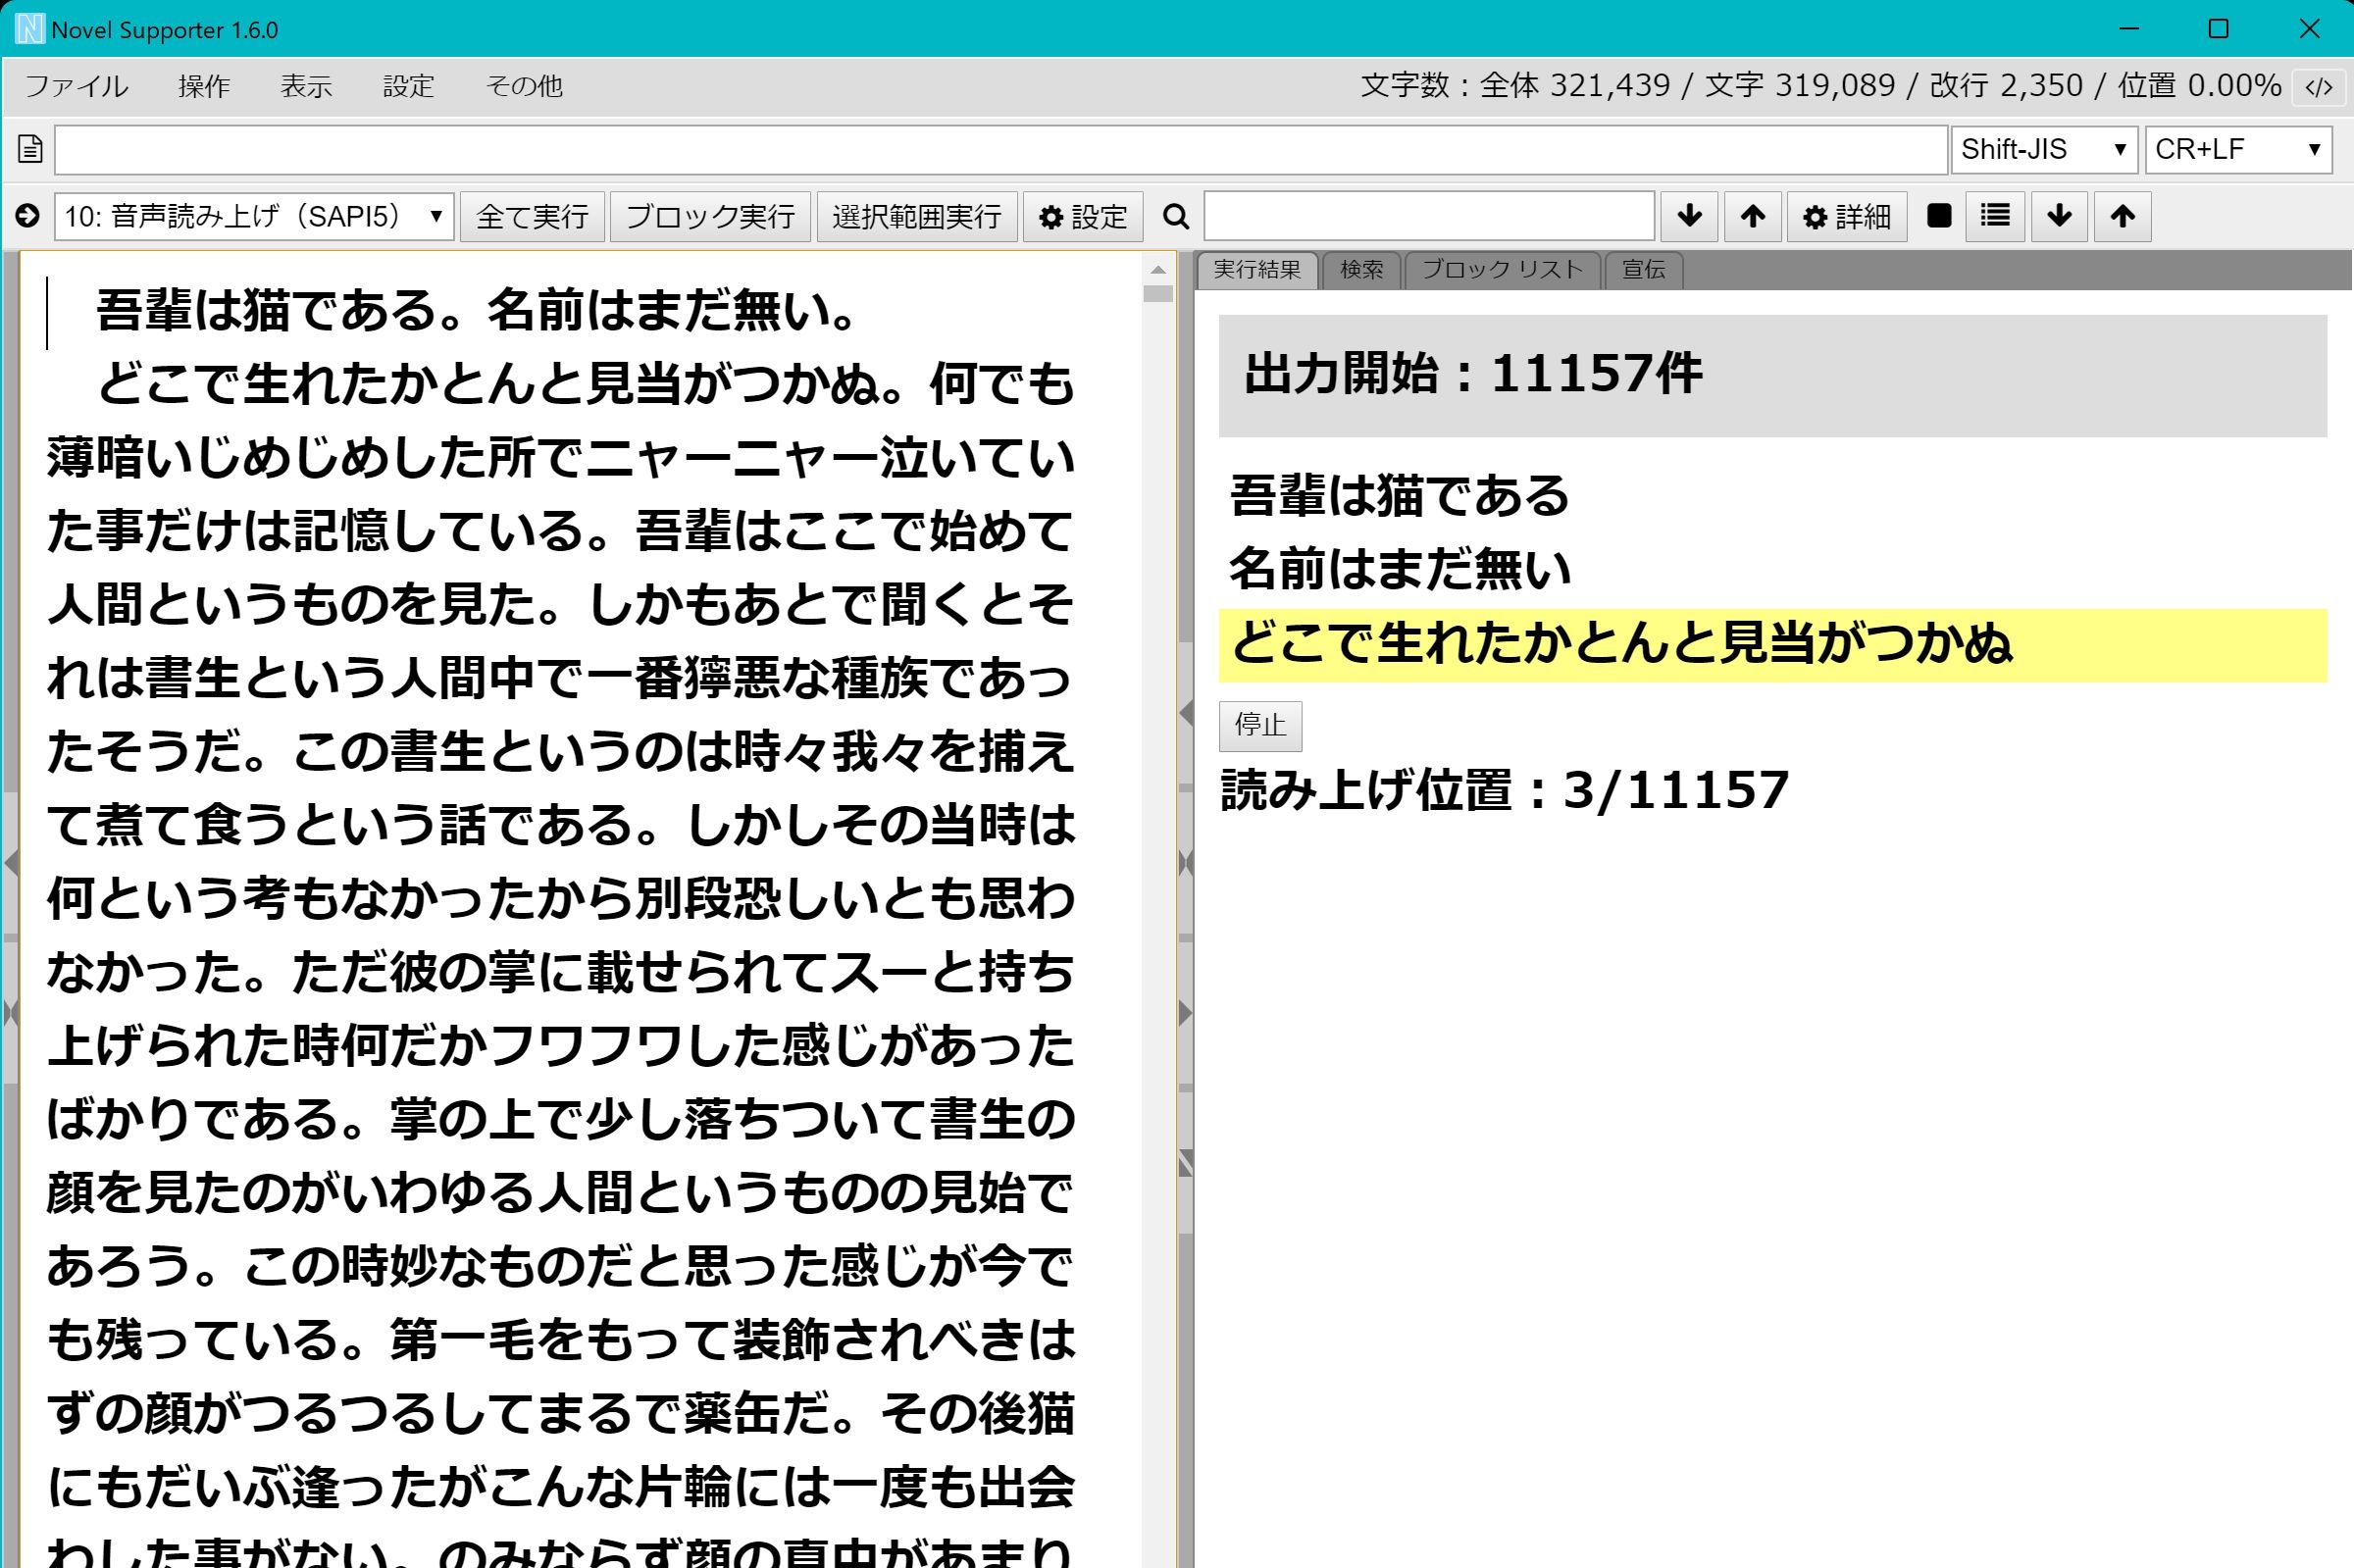Open the Shift-JIS encoding dropdown
The image size is (2354, 1568).
2044,150
